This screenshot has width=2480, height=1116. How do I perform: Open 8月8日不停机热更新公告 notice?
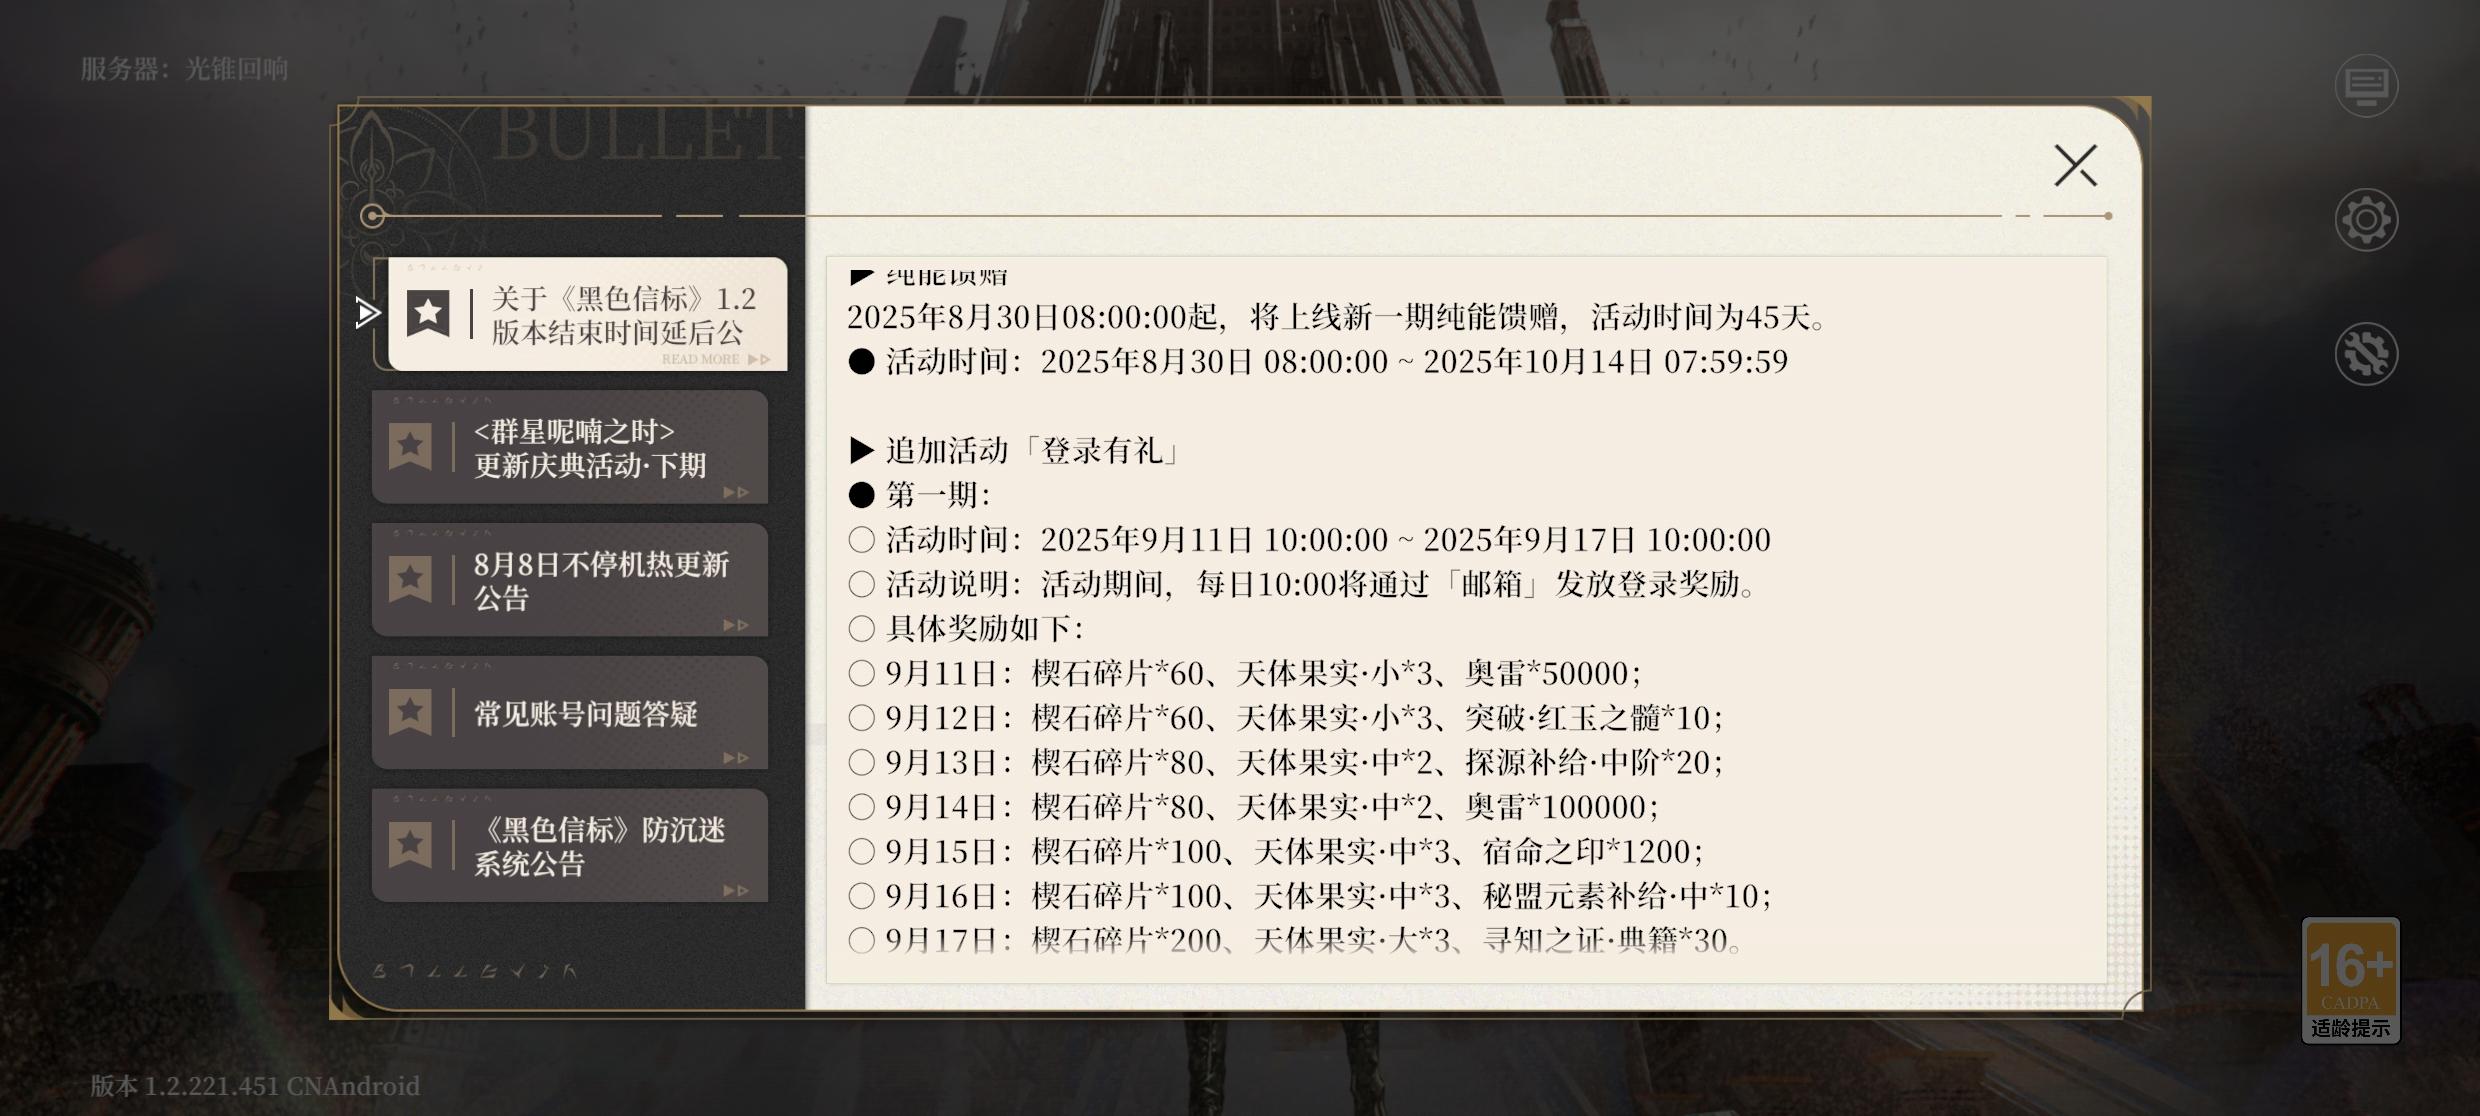point(570,580)
